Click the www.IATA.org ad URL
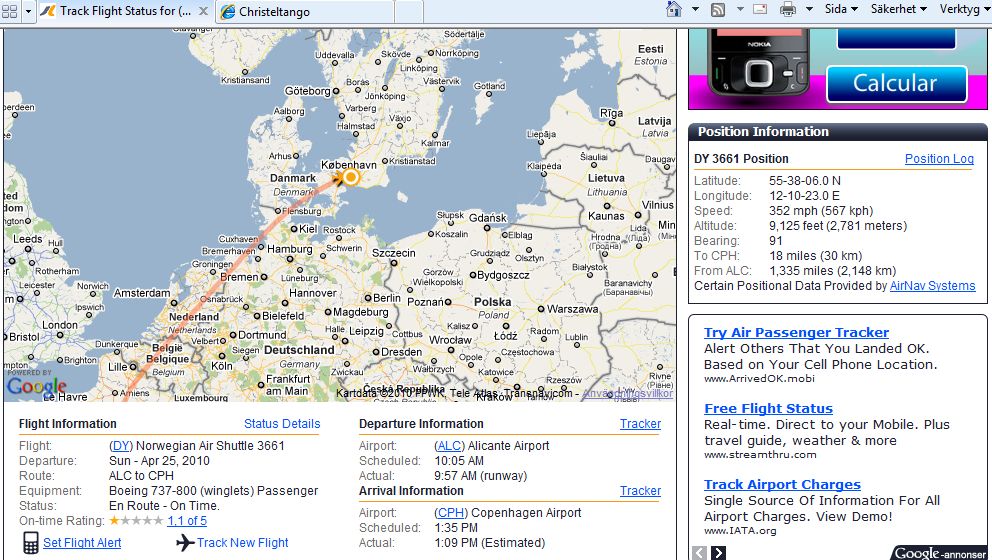The width and height of the screenshot is (992, 560). click(x=740, y=531)
